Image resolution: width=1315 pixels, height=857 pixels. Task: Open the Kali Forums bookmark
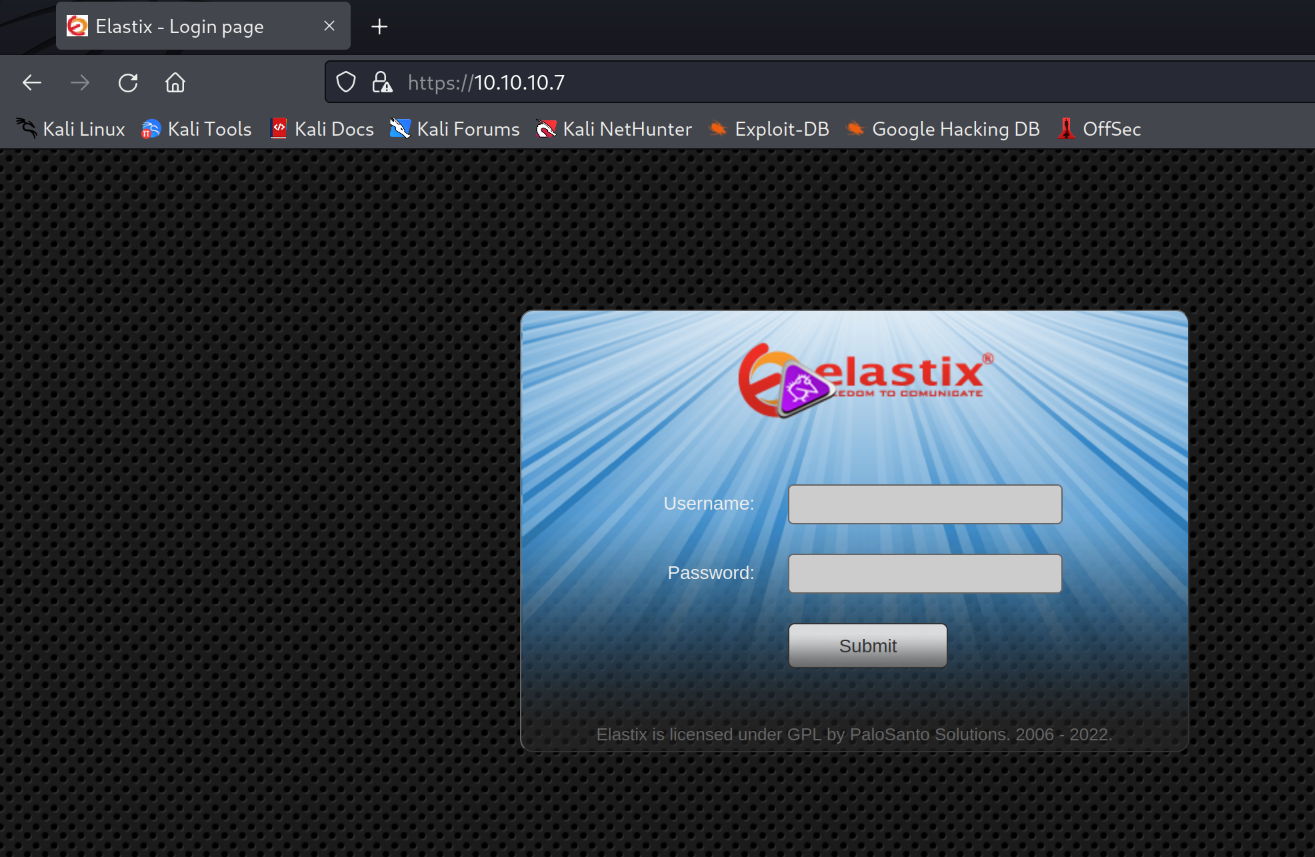click(x=455, y=129)
